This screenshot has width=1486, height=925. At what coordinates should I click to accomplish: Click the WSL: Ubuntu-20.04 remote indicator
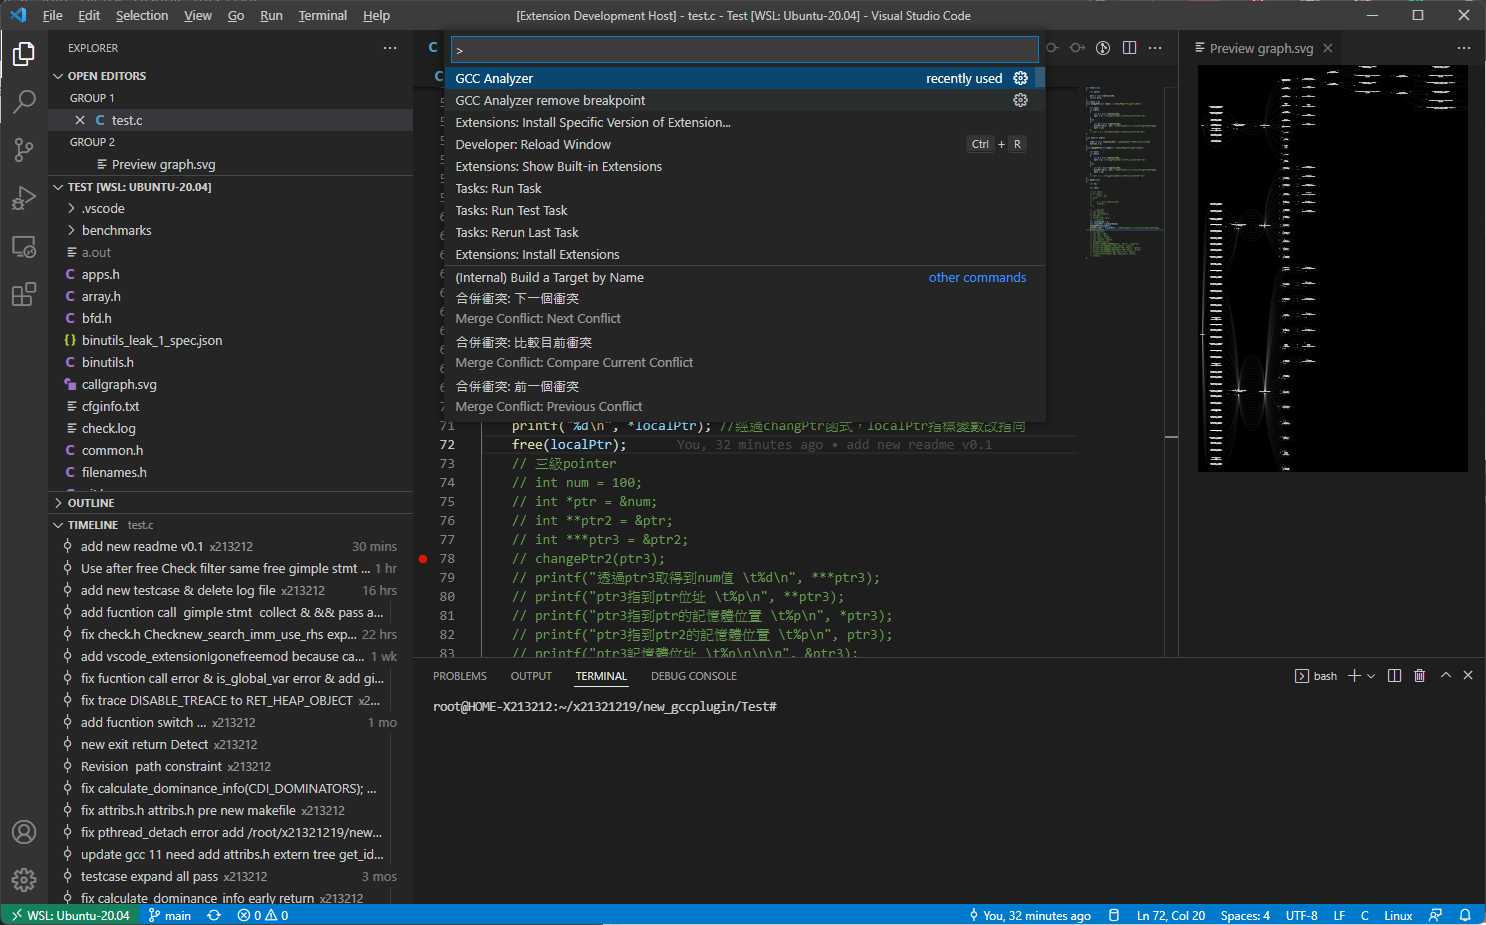pyautogui.click(x=70, y=915)
